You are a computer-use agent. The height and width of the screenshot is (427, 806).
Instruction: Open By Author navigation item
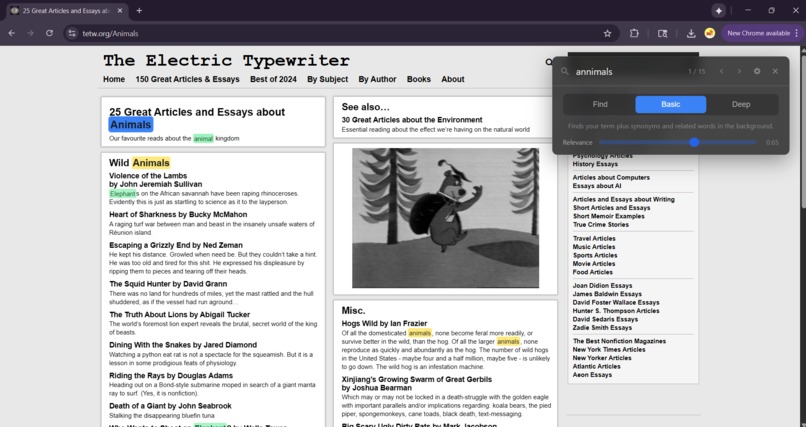(377, 79)
